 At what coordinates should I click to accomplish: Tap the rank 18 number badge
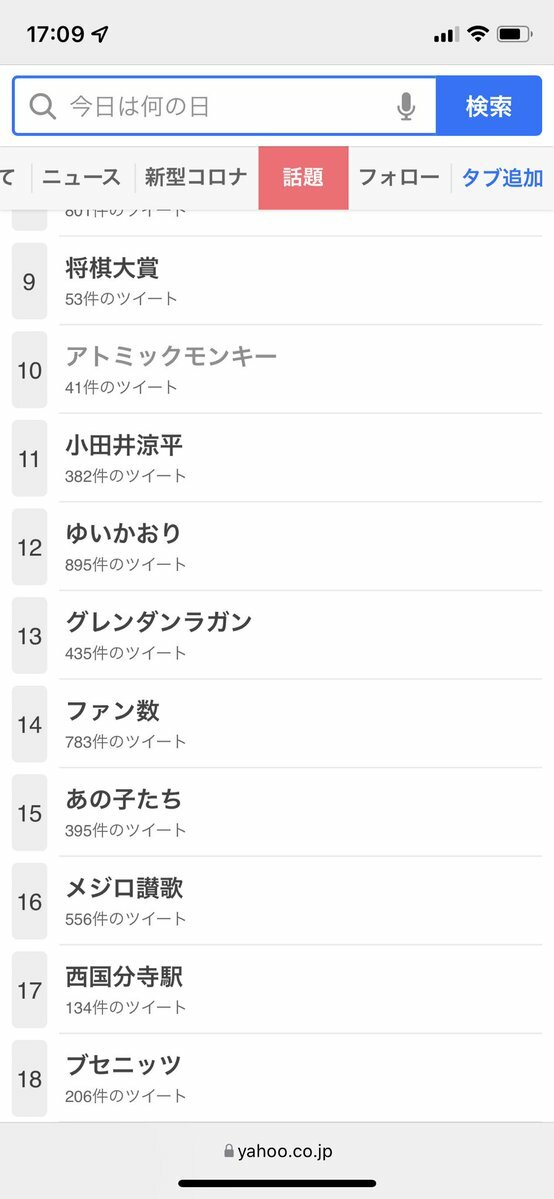pos(30,1078)
